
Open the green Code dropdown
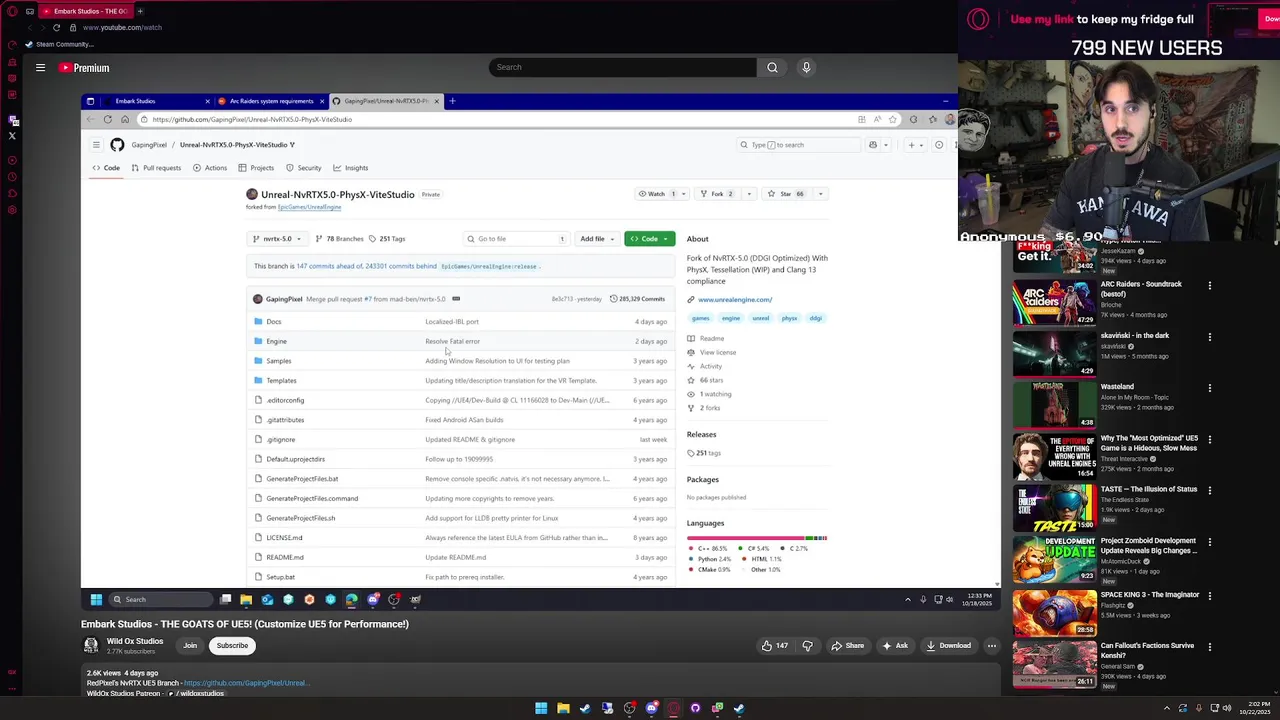coord(649,239)
